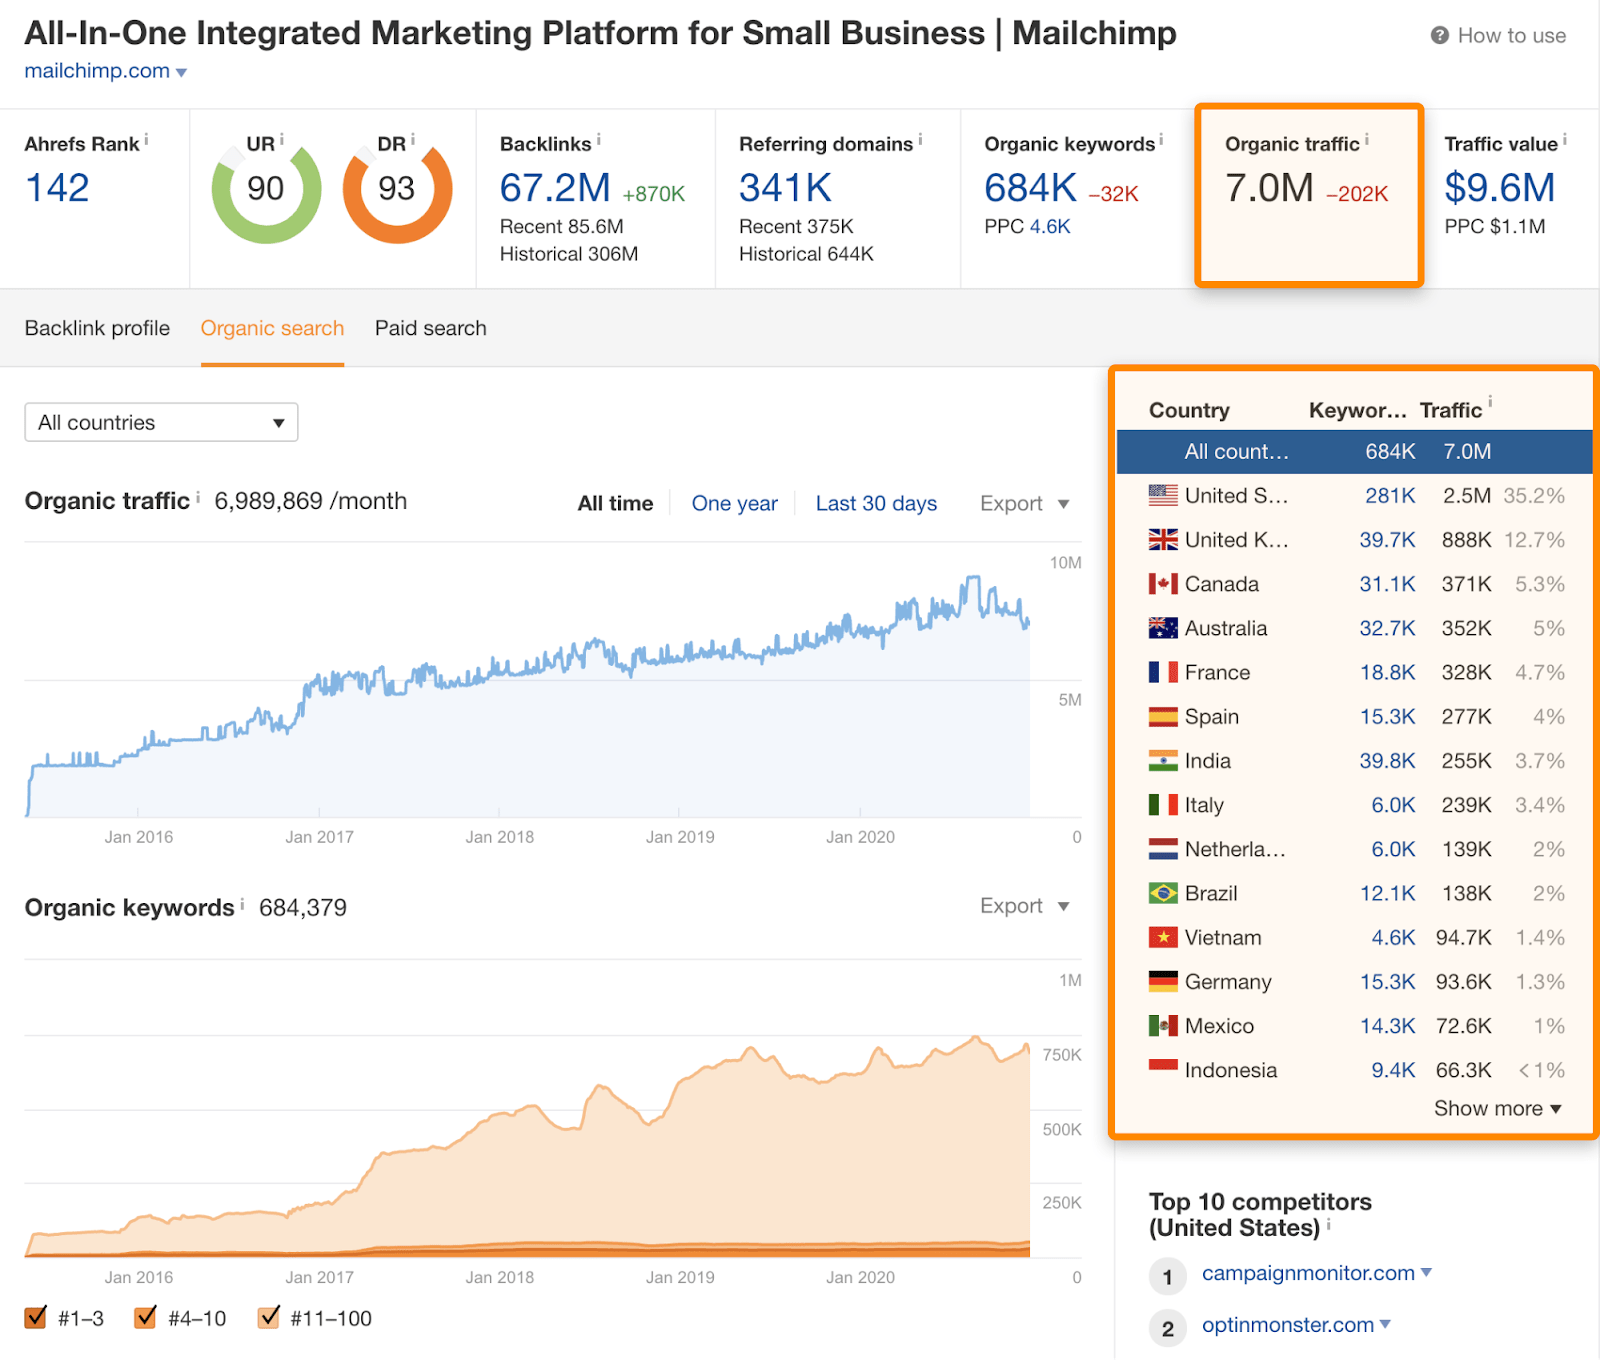Image resolution: width=1600 pixels, height=1360 pixels.
Task: Select the All countries row in table
Action: [1353, 452]
